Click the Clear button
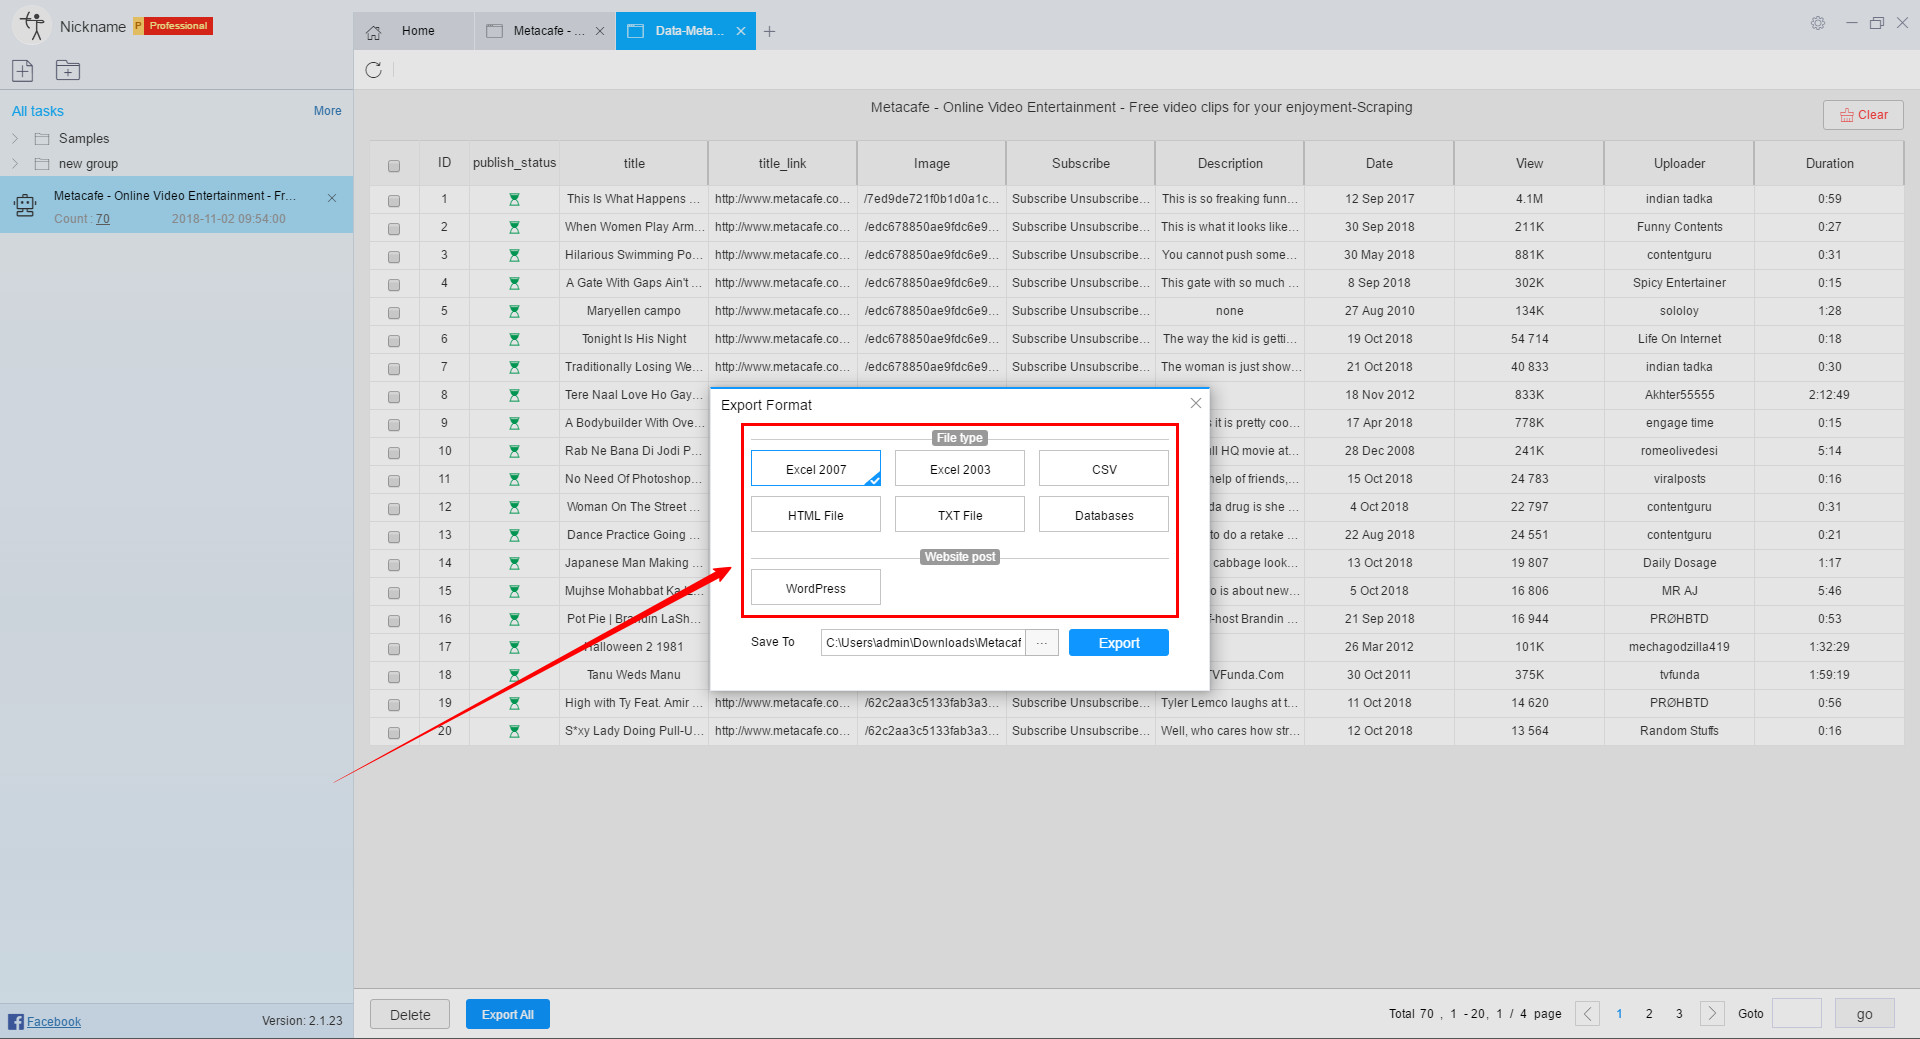 pyautogui.click(x=1863, y=115)
